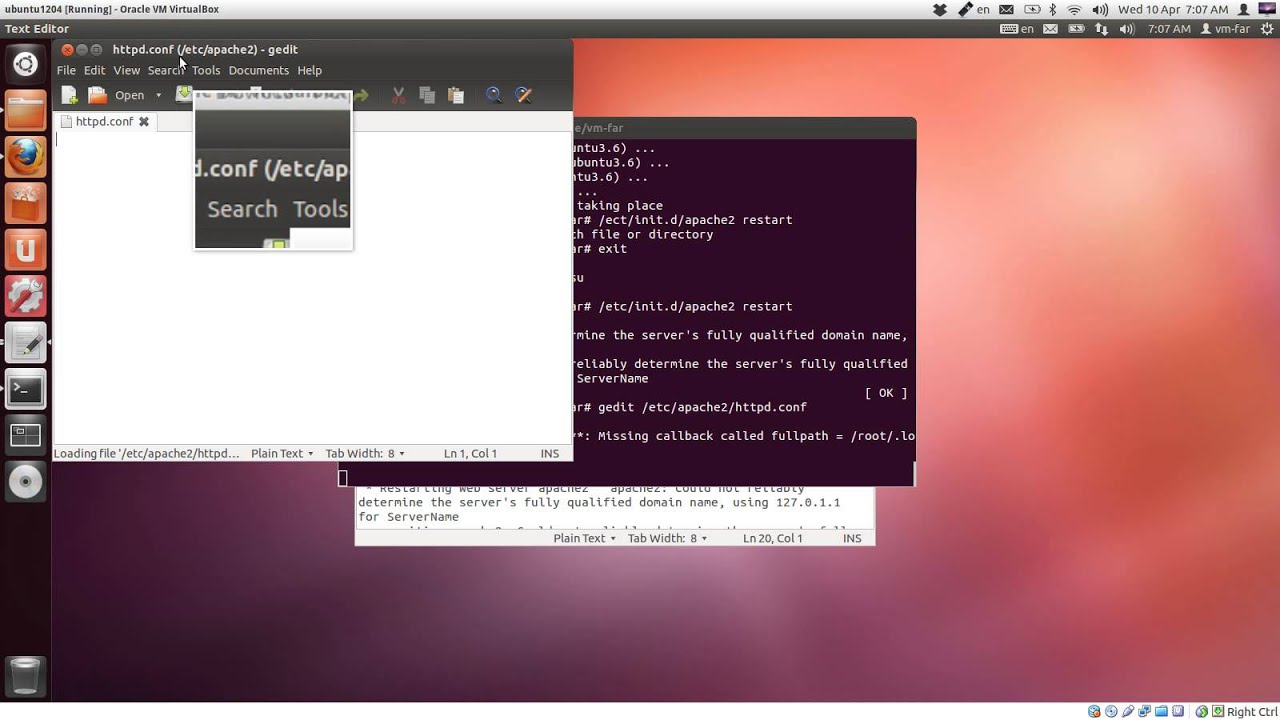Open Plain Text language dropdown in front gedit
This screenshot has height=720, width=1280.
coord(282,453)
